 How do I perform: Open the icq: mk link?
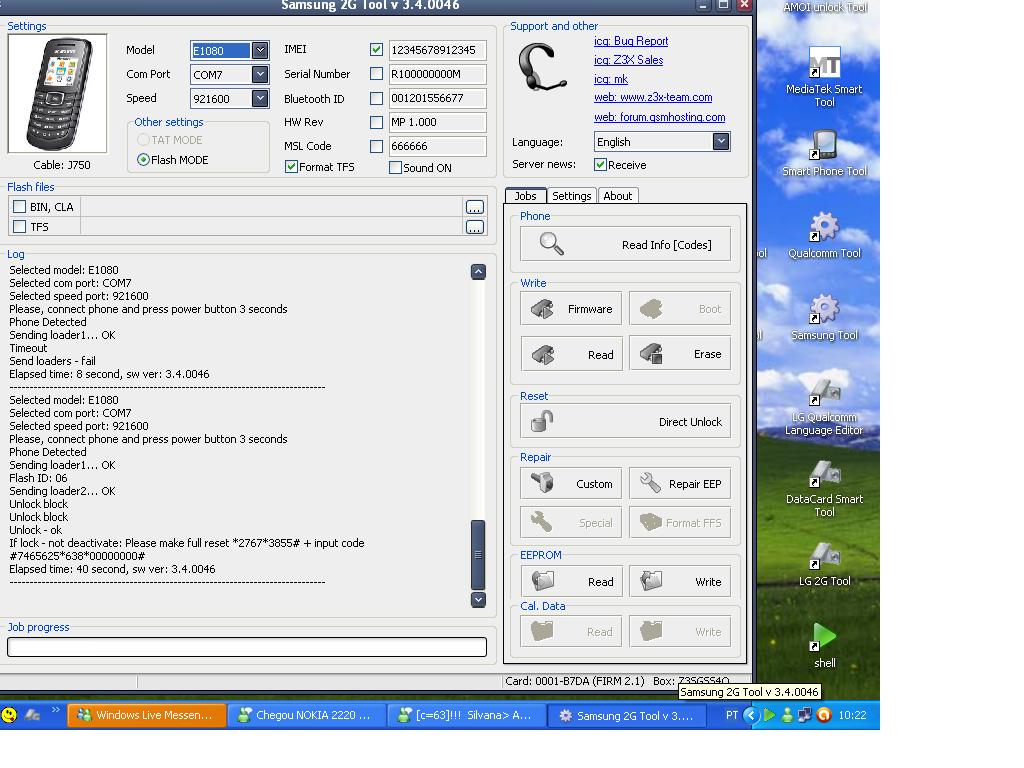[611, 79]
